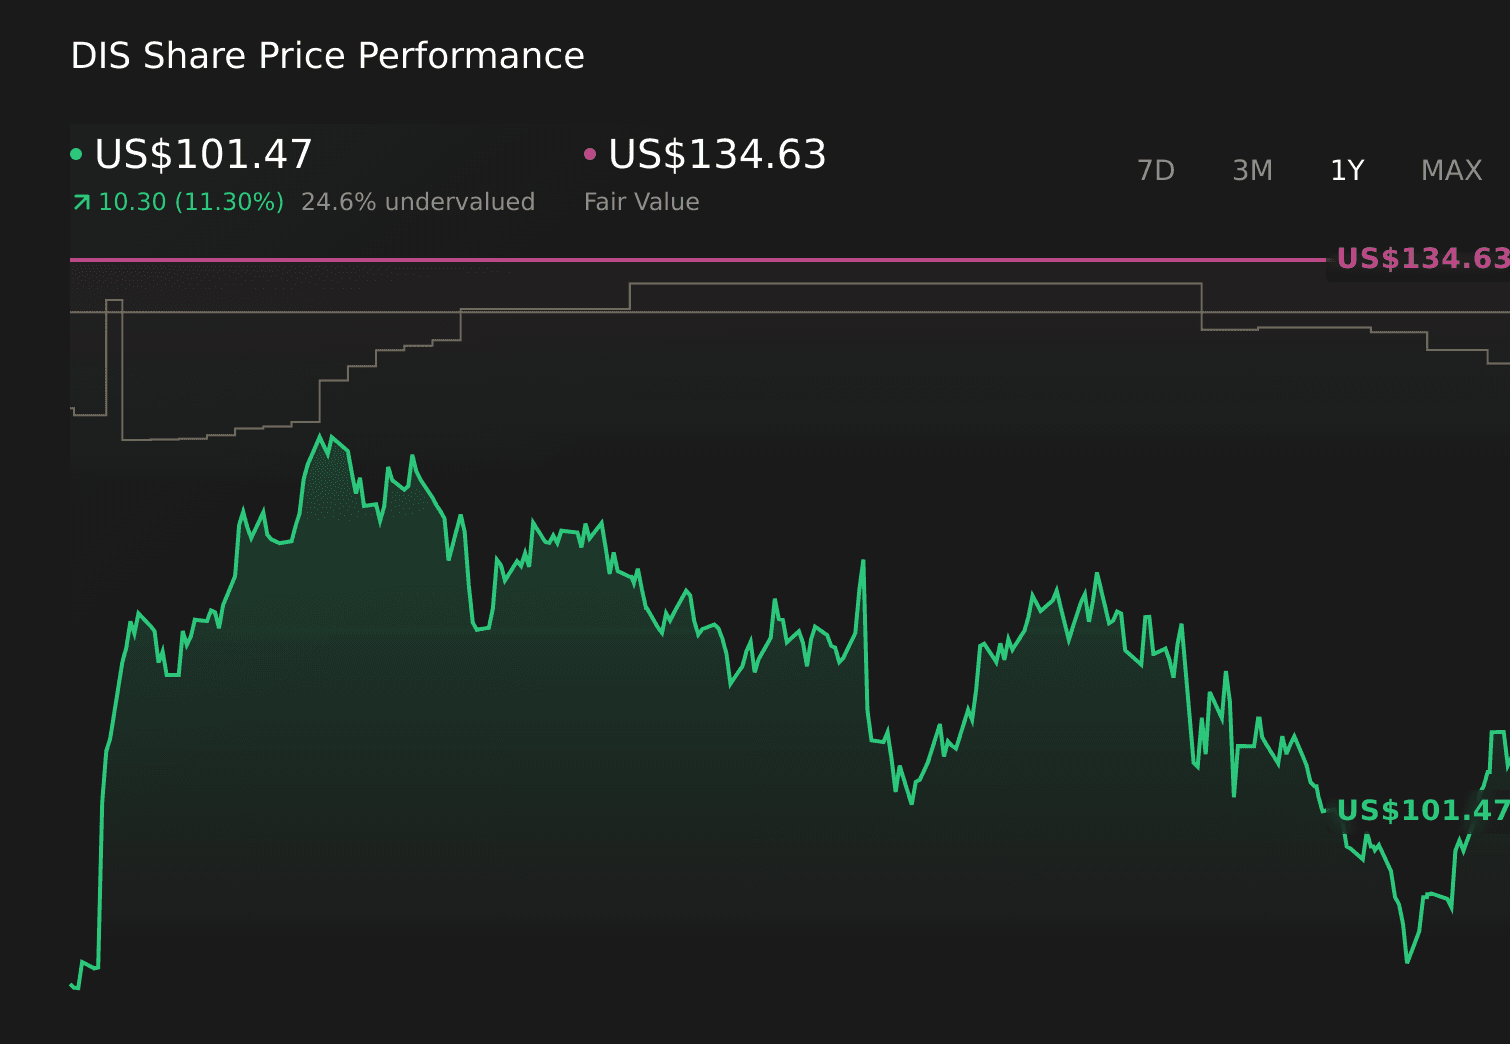This screenshot has width=1510, height=1044.
Task: Click the pink fair value line
Action: pyautogui.click(x=700, y=260)
